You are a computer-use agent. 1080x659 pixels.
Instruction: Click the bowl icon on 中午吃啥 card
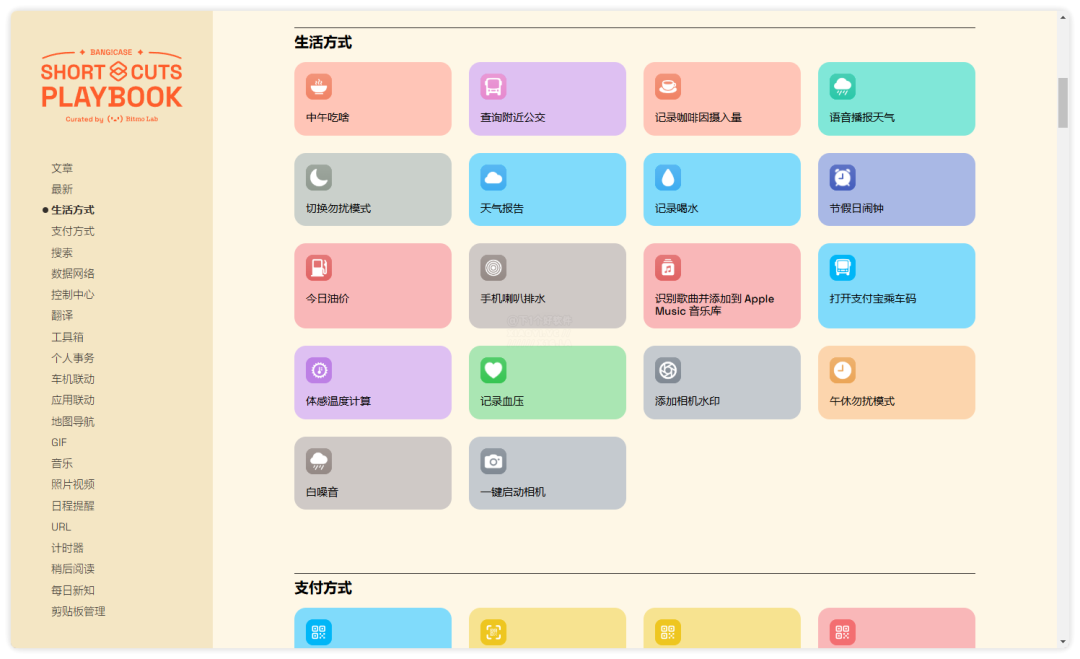319,87
